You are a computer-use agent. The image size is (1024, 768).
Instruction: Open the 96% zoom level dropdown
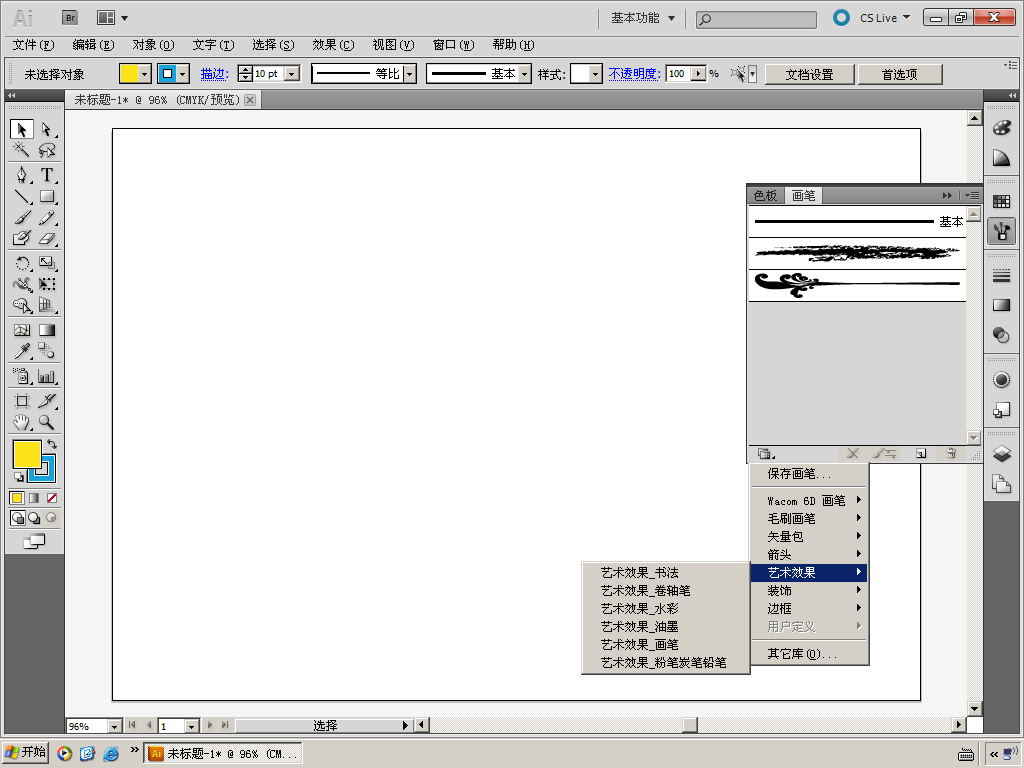coord(114,726)
